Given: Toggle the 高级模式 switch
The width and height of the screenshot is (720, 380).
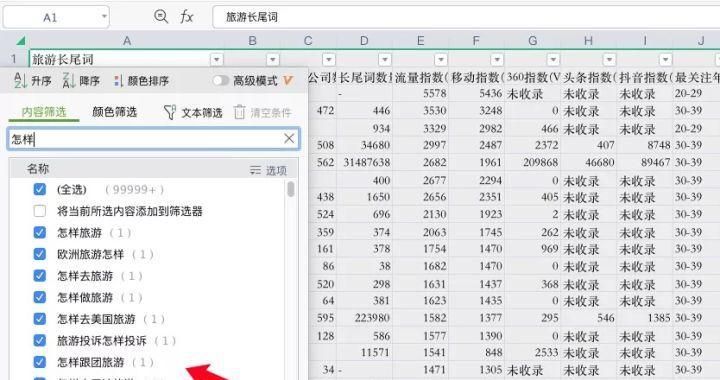Looking at the screenshot, I should (x=220, y=81).
